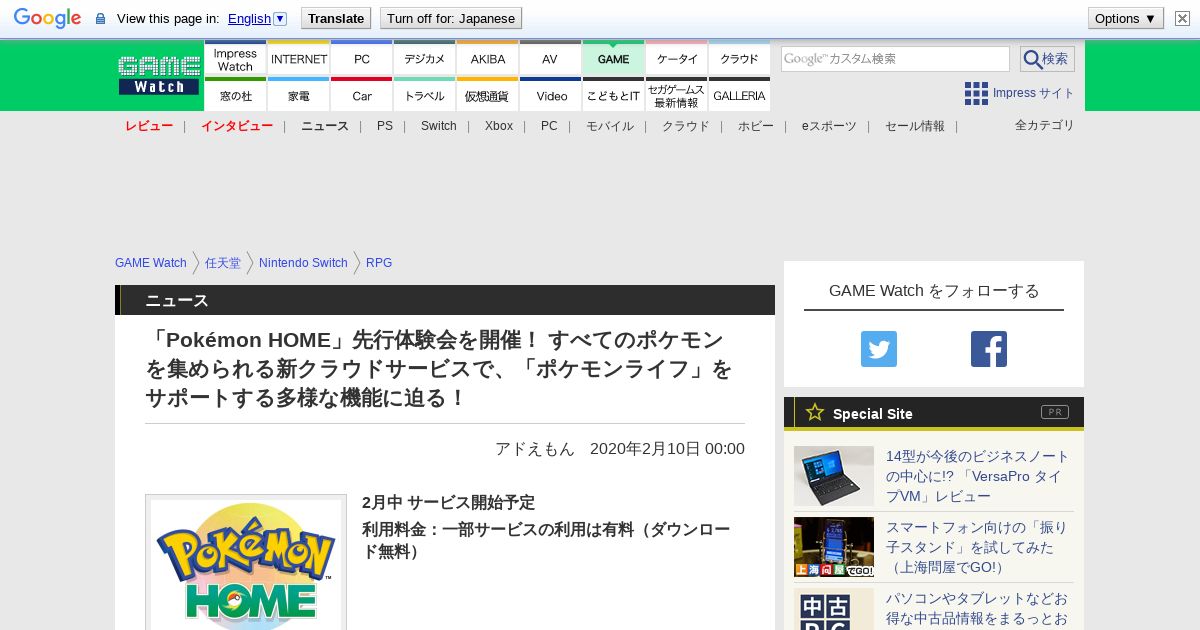
Task: Click the Special Site star icon
Action: point(815,412)
